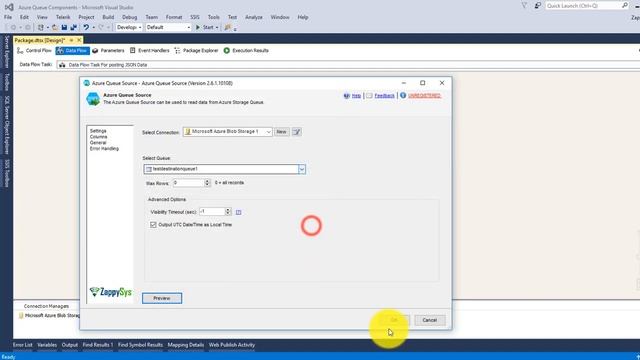Switch to the Package Explorer tab

coord(196,51)
